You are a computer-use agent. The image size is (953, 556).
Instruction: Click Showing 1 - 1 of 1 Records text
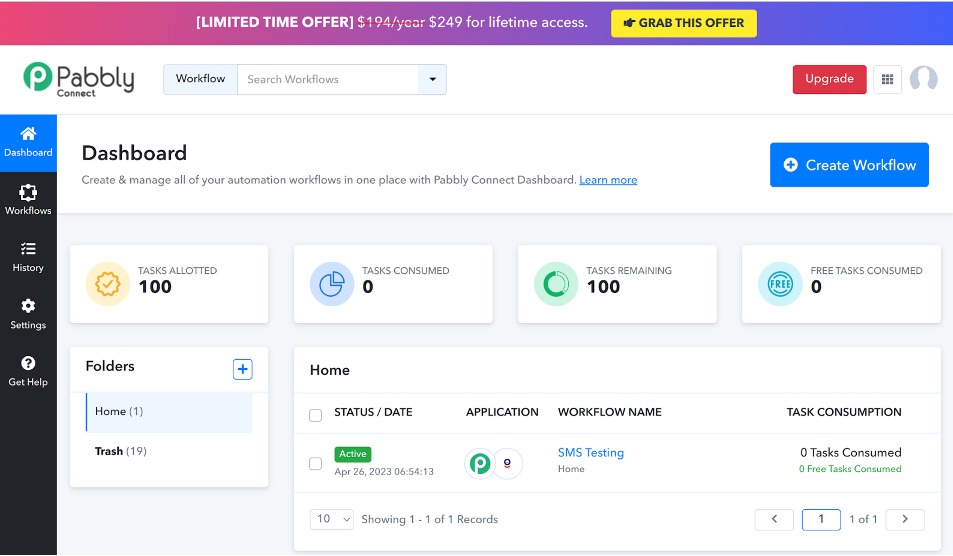[x=430, y=520]
